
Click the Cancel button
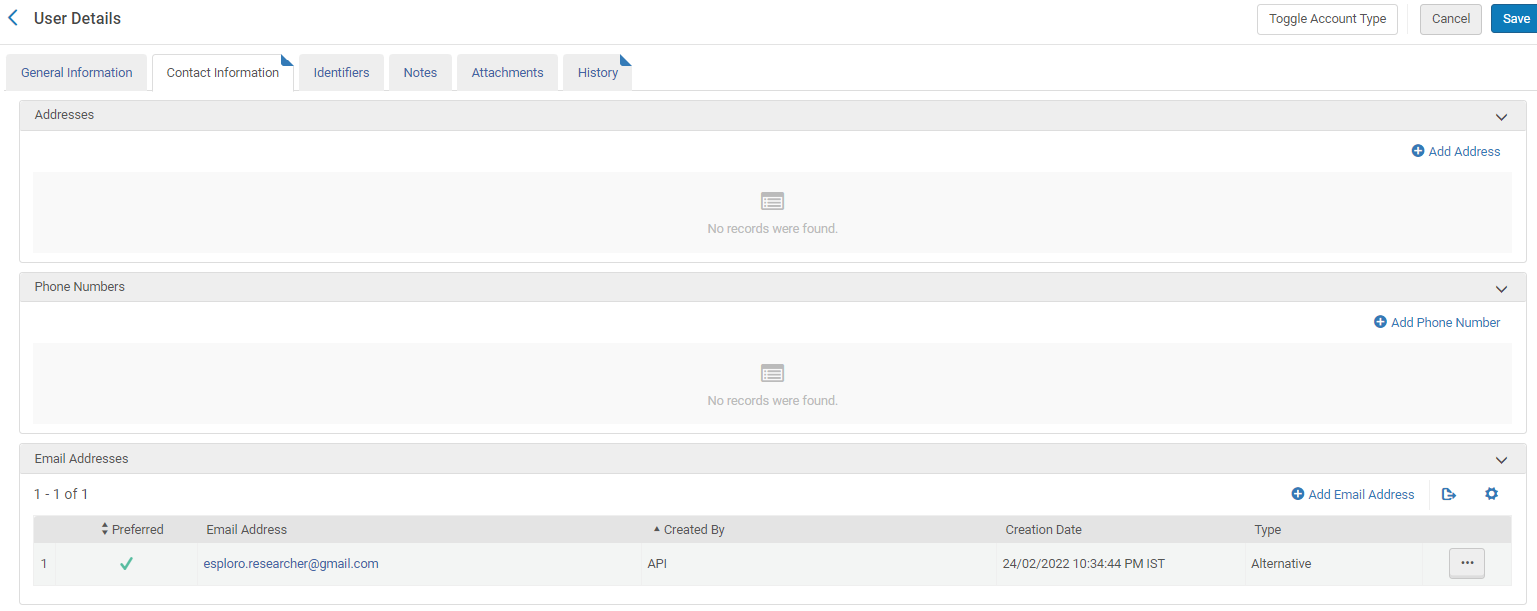click(1450, 19)
